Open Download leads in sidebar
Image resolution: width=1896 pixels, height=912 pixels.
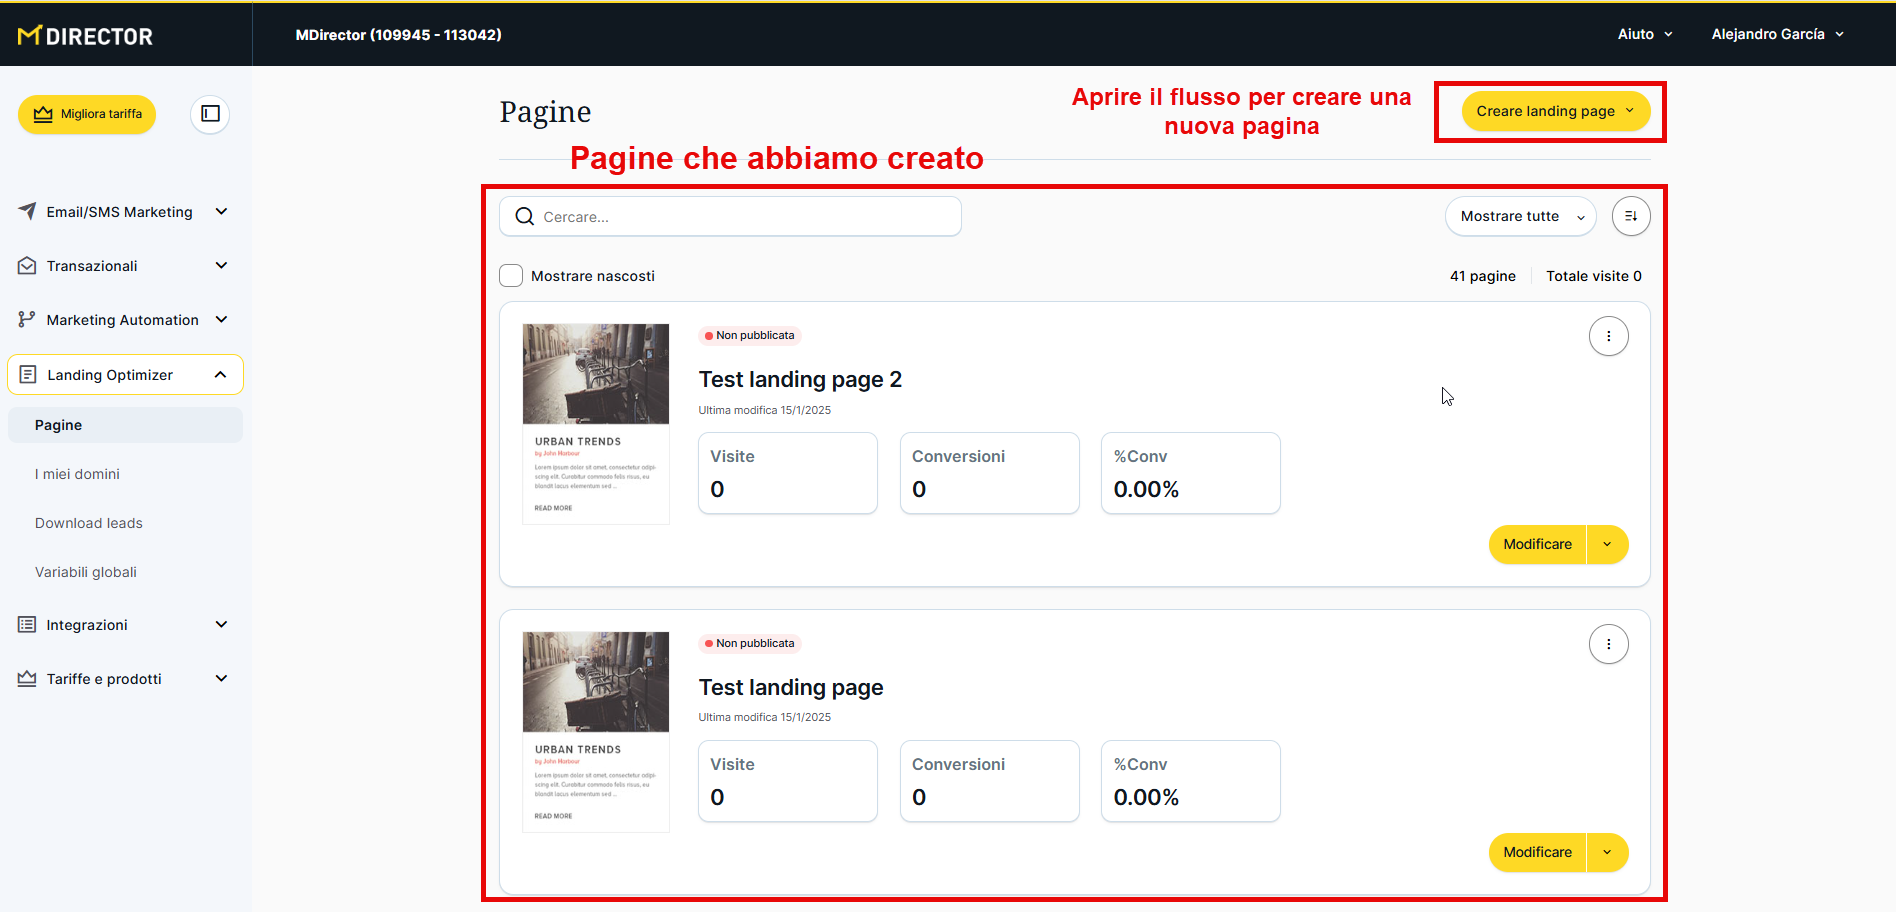[89, 523]
